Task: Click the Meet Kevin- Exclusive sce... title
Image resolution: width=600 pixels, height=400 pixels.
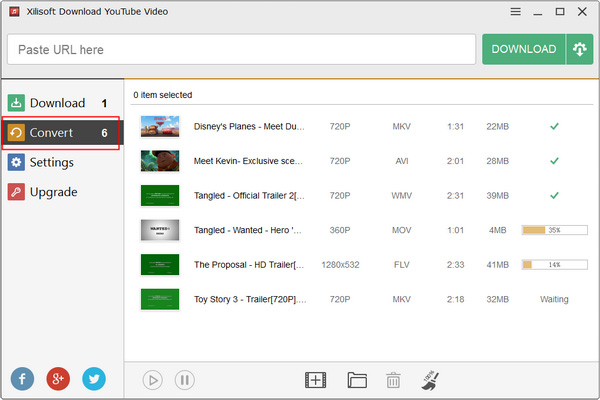Action: pos(248,161)
